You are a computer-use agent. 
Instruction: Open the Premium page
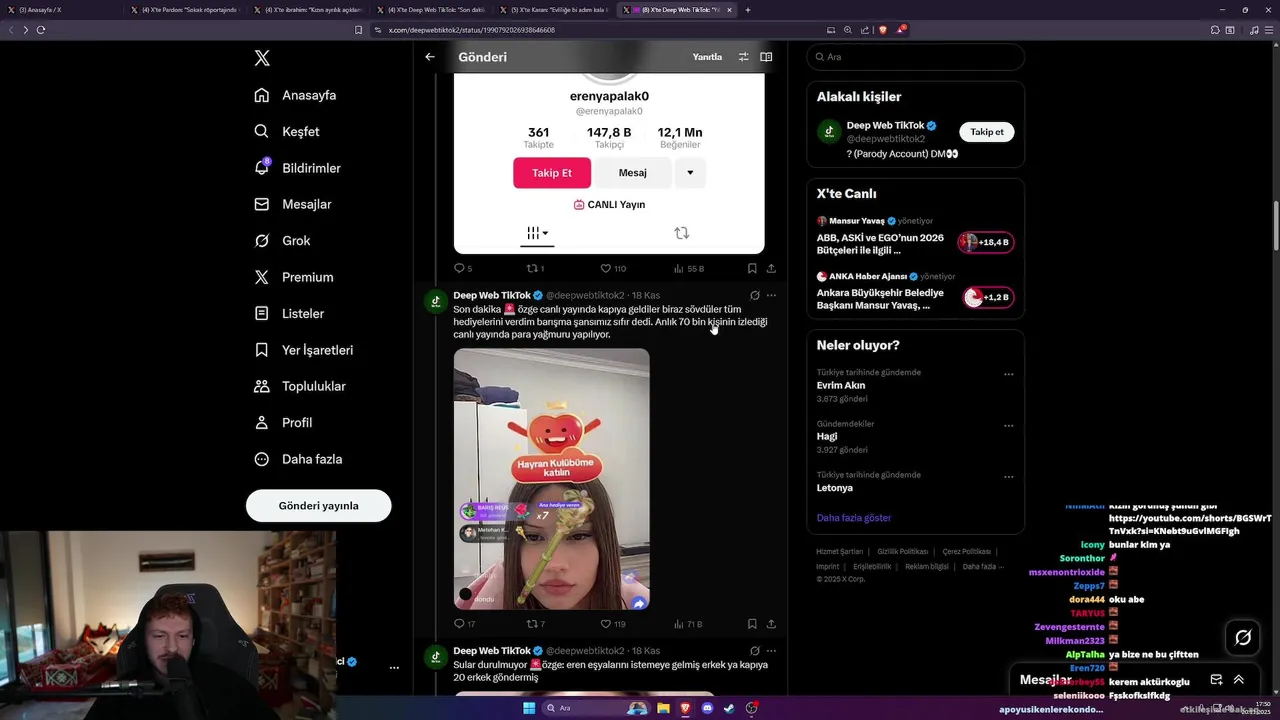(x=294, y=277)
